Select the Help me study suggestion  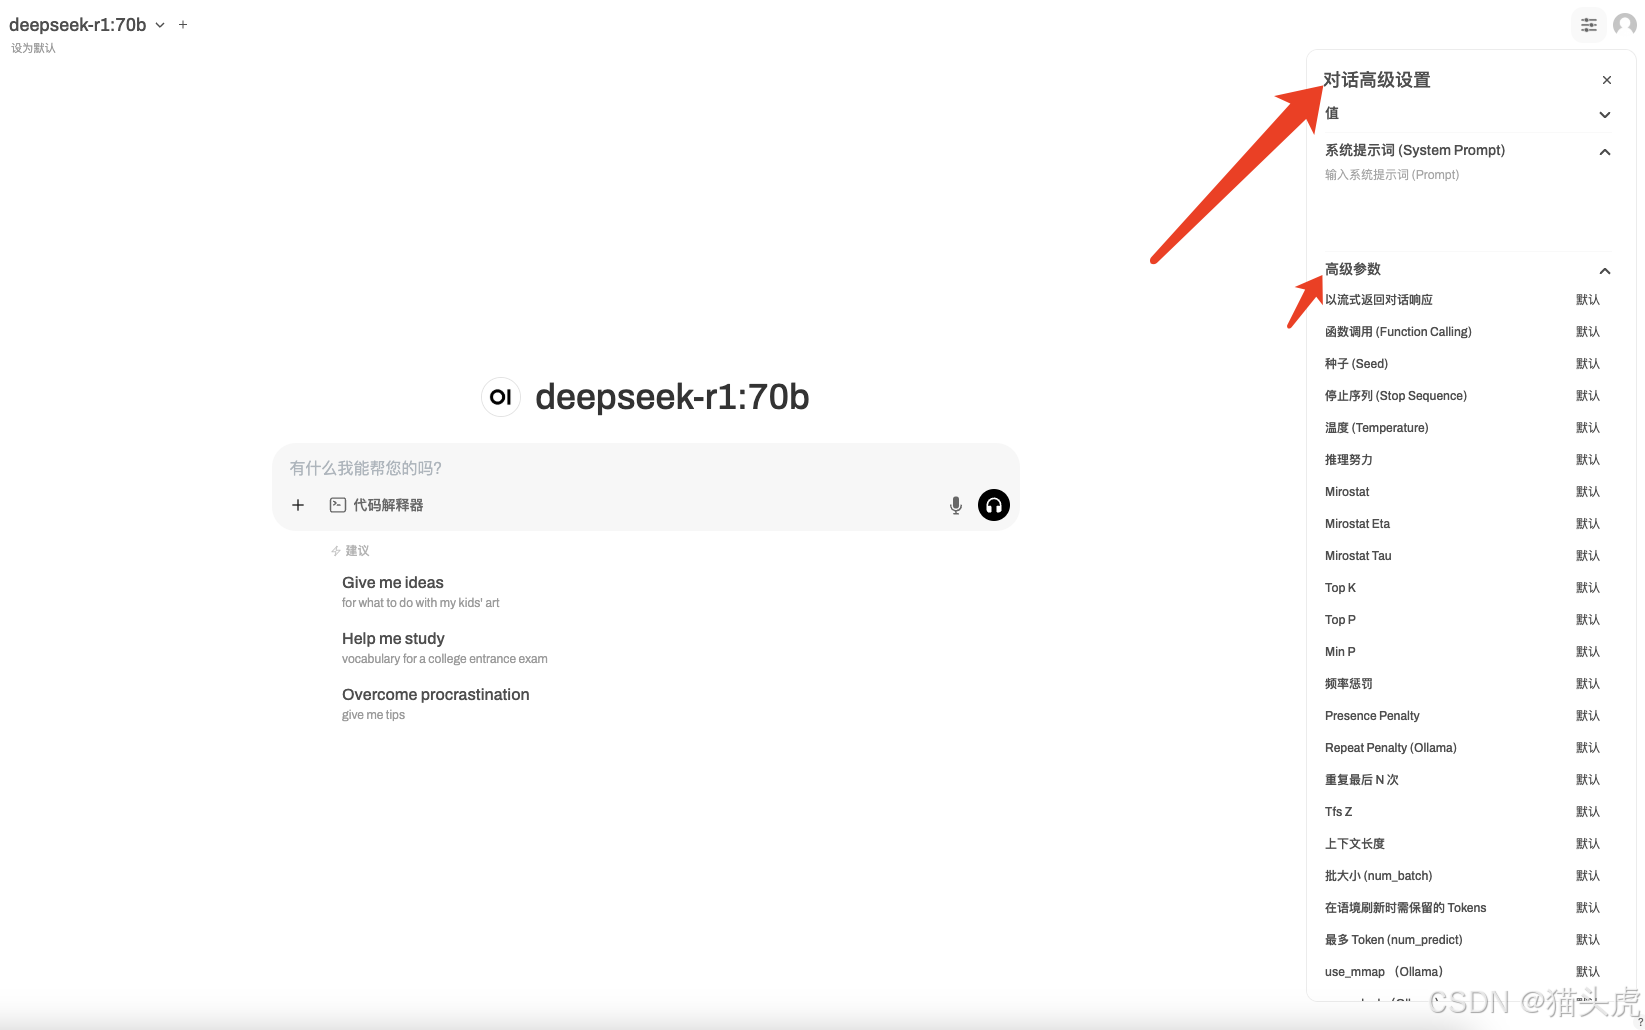click(444, 648)
